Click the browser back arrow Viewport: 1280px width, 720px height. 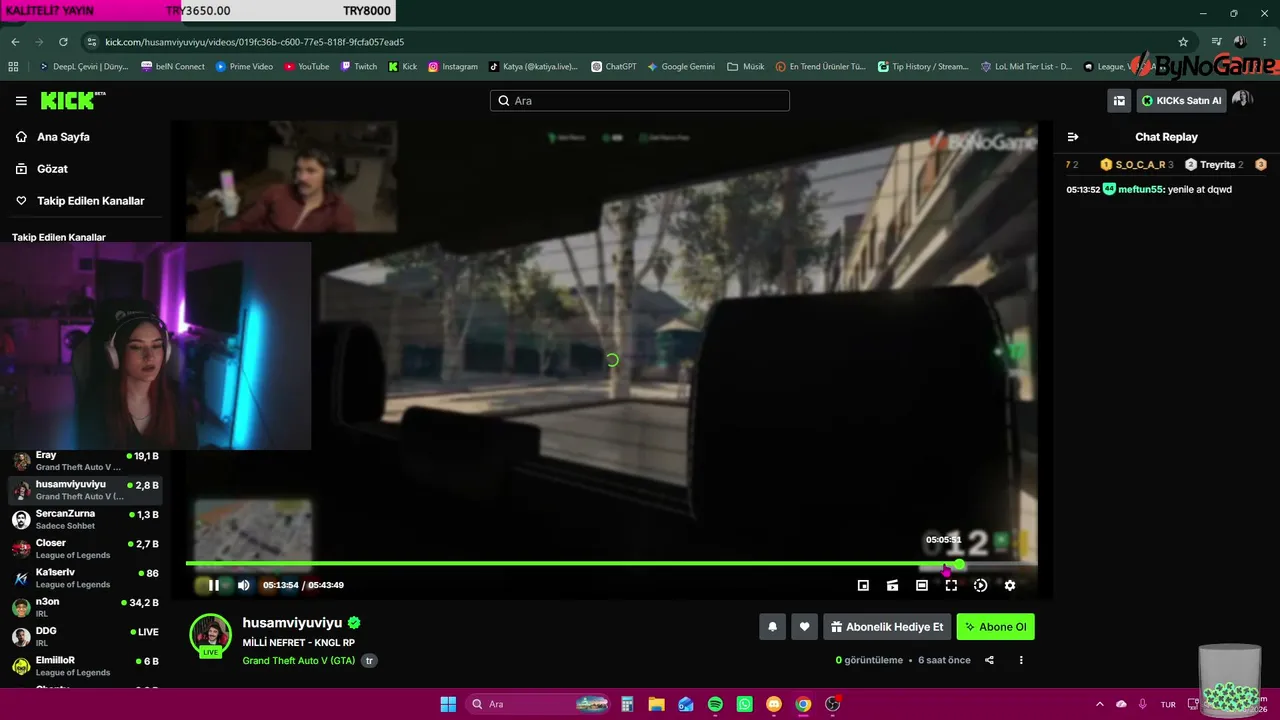(15, 42)
